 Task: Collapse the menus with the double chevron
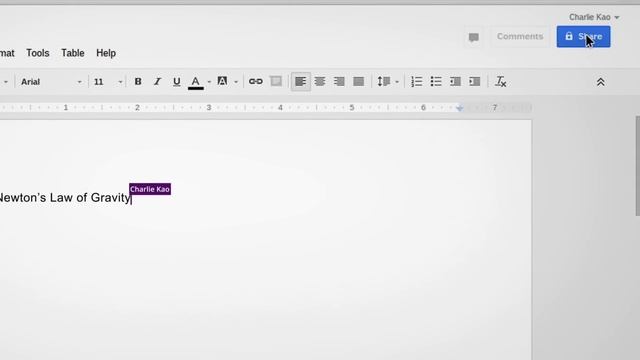tap(601, 82)
